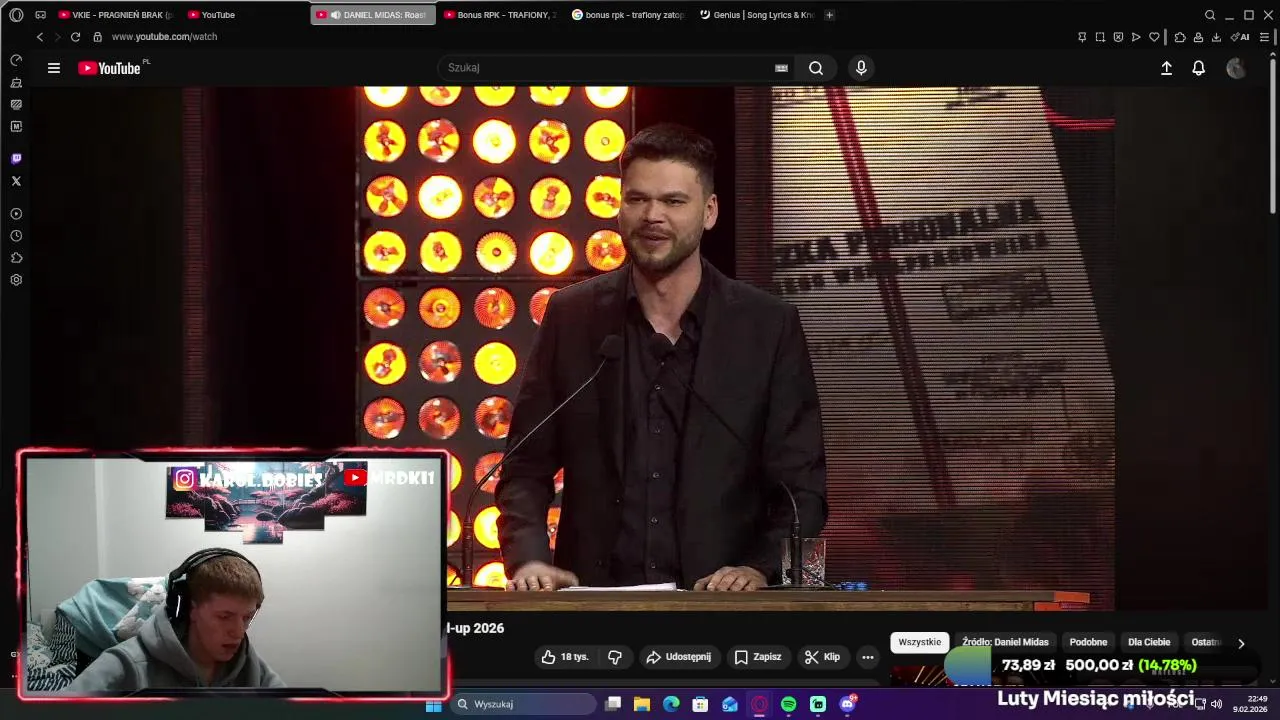This screenshot has width=1280, height=720.
Task: Click the pinboard pin icon in toolbar
Action: tap(1082, 37)
